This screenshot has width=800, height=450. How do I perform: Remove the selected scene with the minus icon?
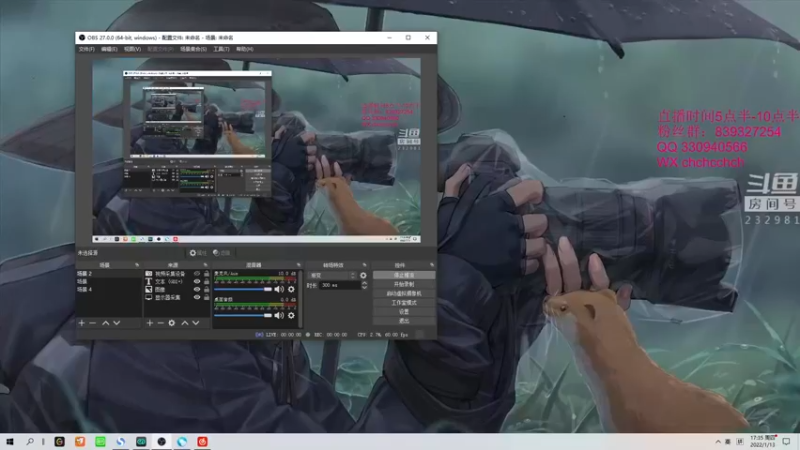pos(92,323)
